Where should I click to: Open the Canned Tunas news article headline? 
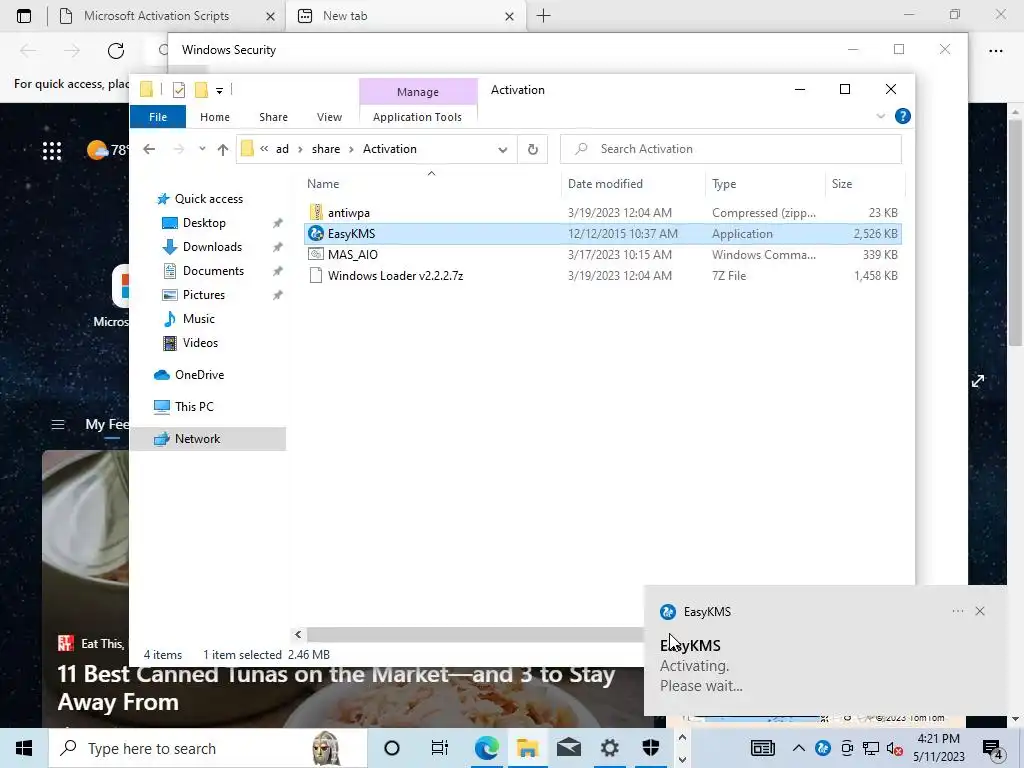(336, 688)
